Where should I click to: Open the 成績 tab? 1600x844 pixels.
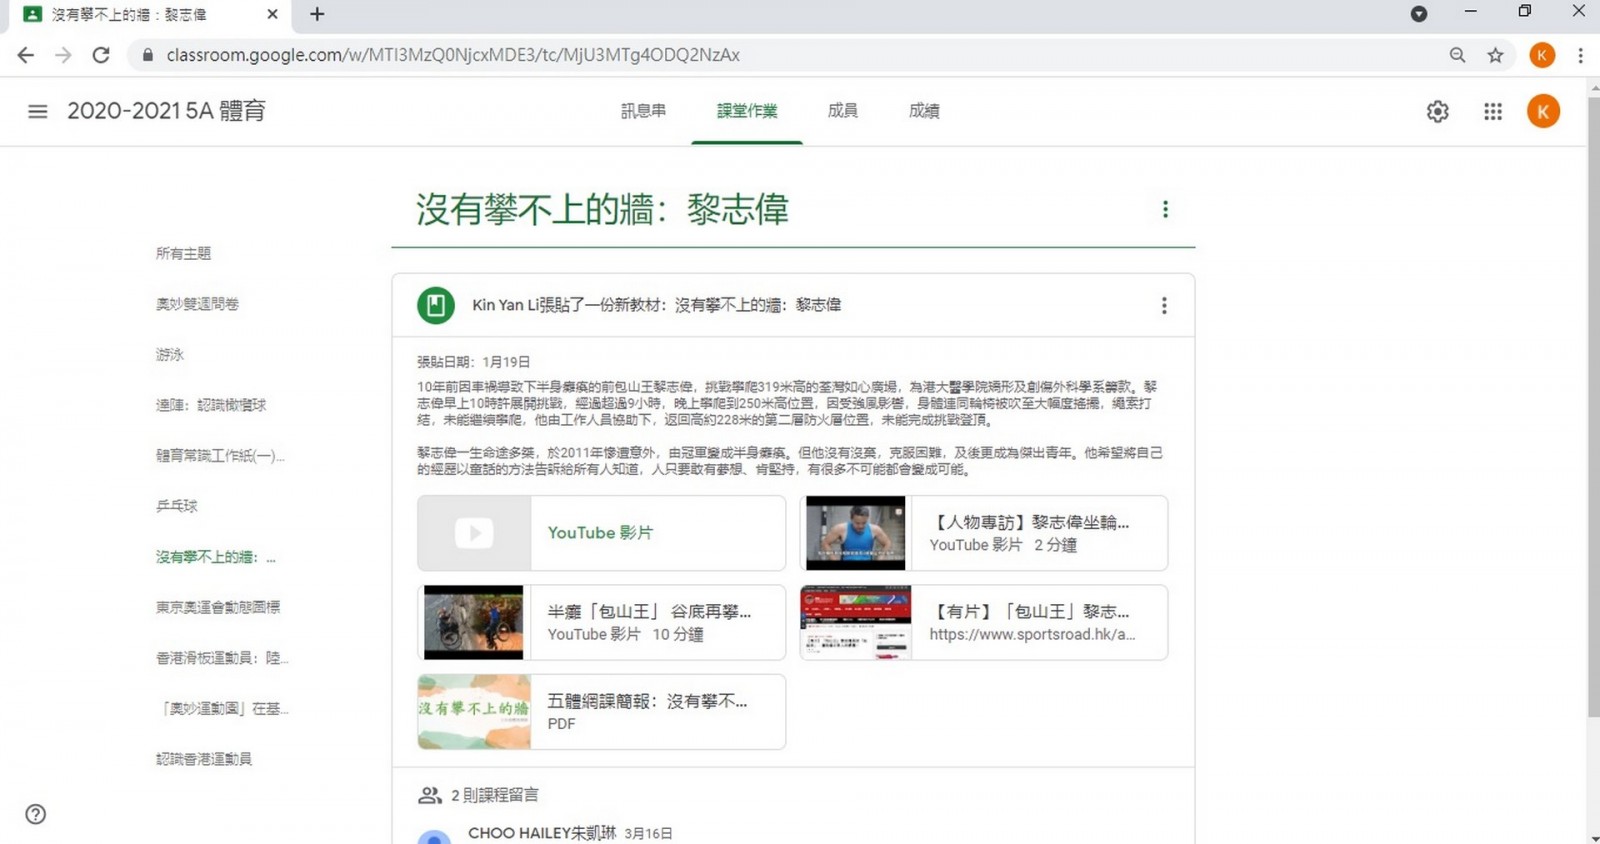923,111
